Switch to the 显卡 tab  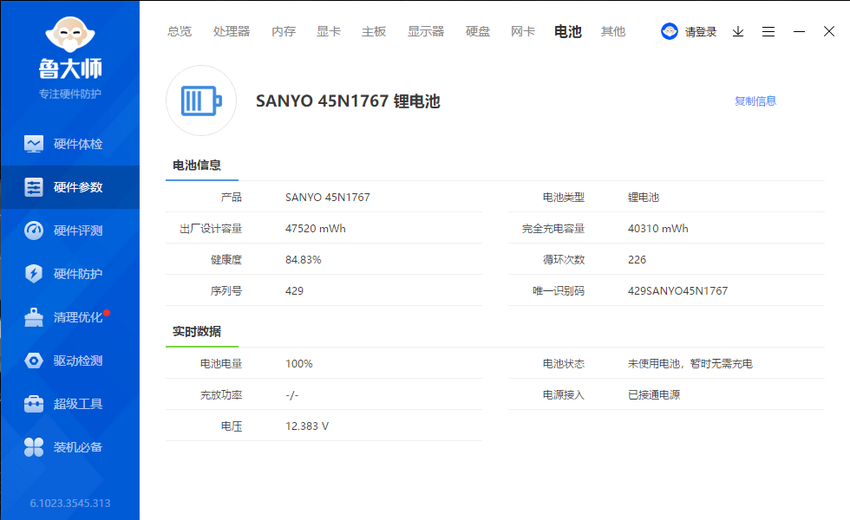[x=329, y=31]
